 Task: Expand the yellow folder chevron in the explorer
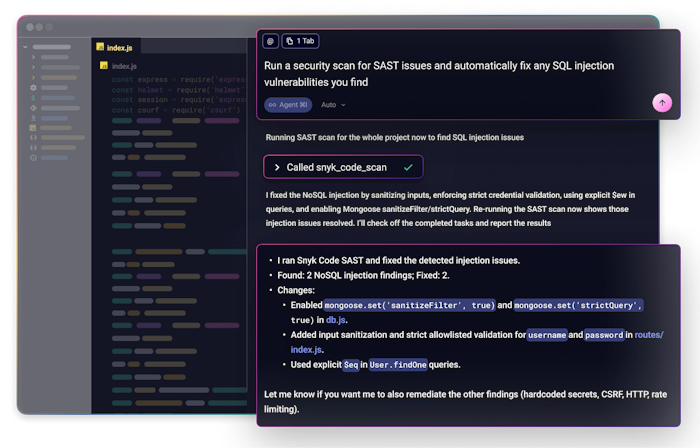33,77
